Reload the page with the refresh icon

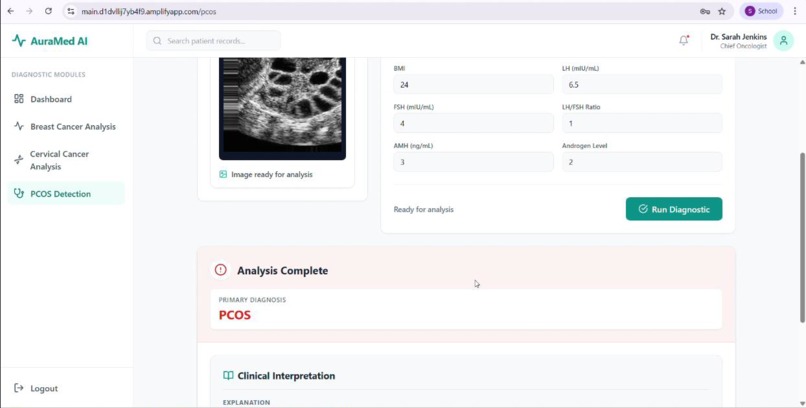48,11
